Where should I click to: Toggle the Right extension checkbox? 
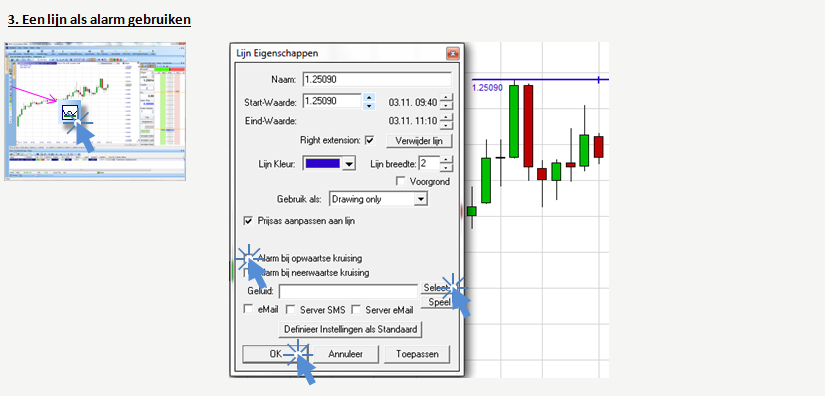(x=369, y=140)
